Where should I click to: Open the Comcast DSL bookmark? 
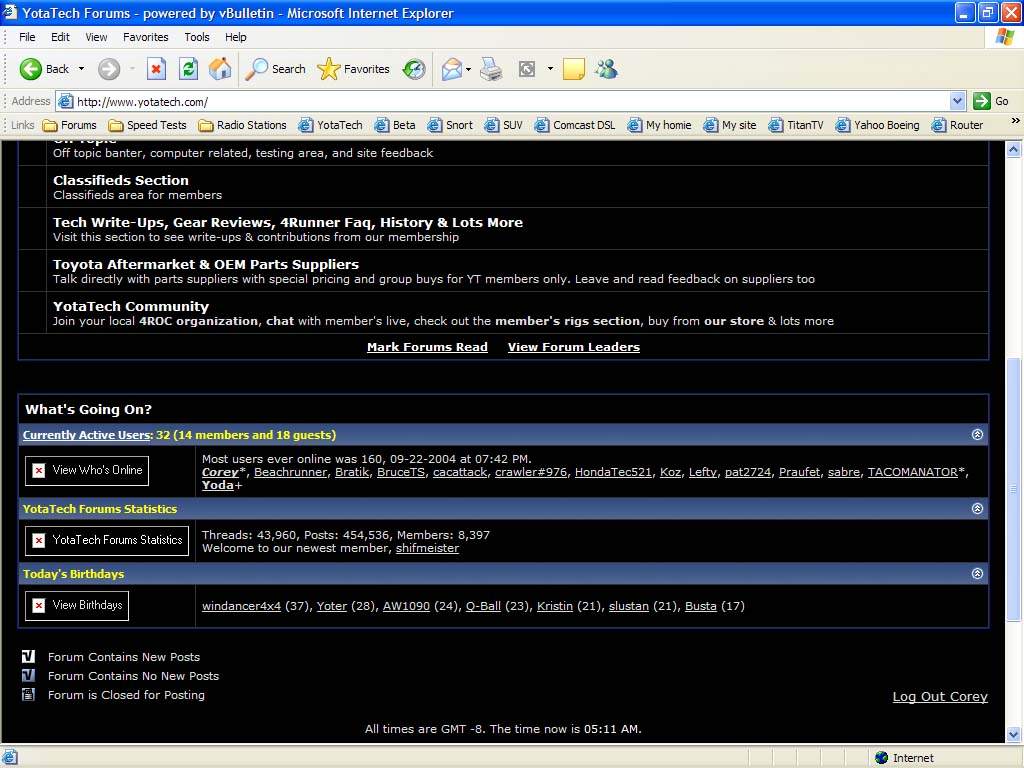click(575, 125)
